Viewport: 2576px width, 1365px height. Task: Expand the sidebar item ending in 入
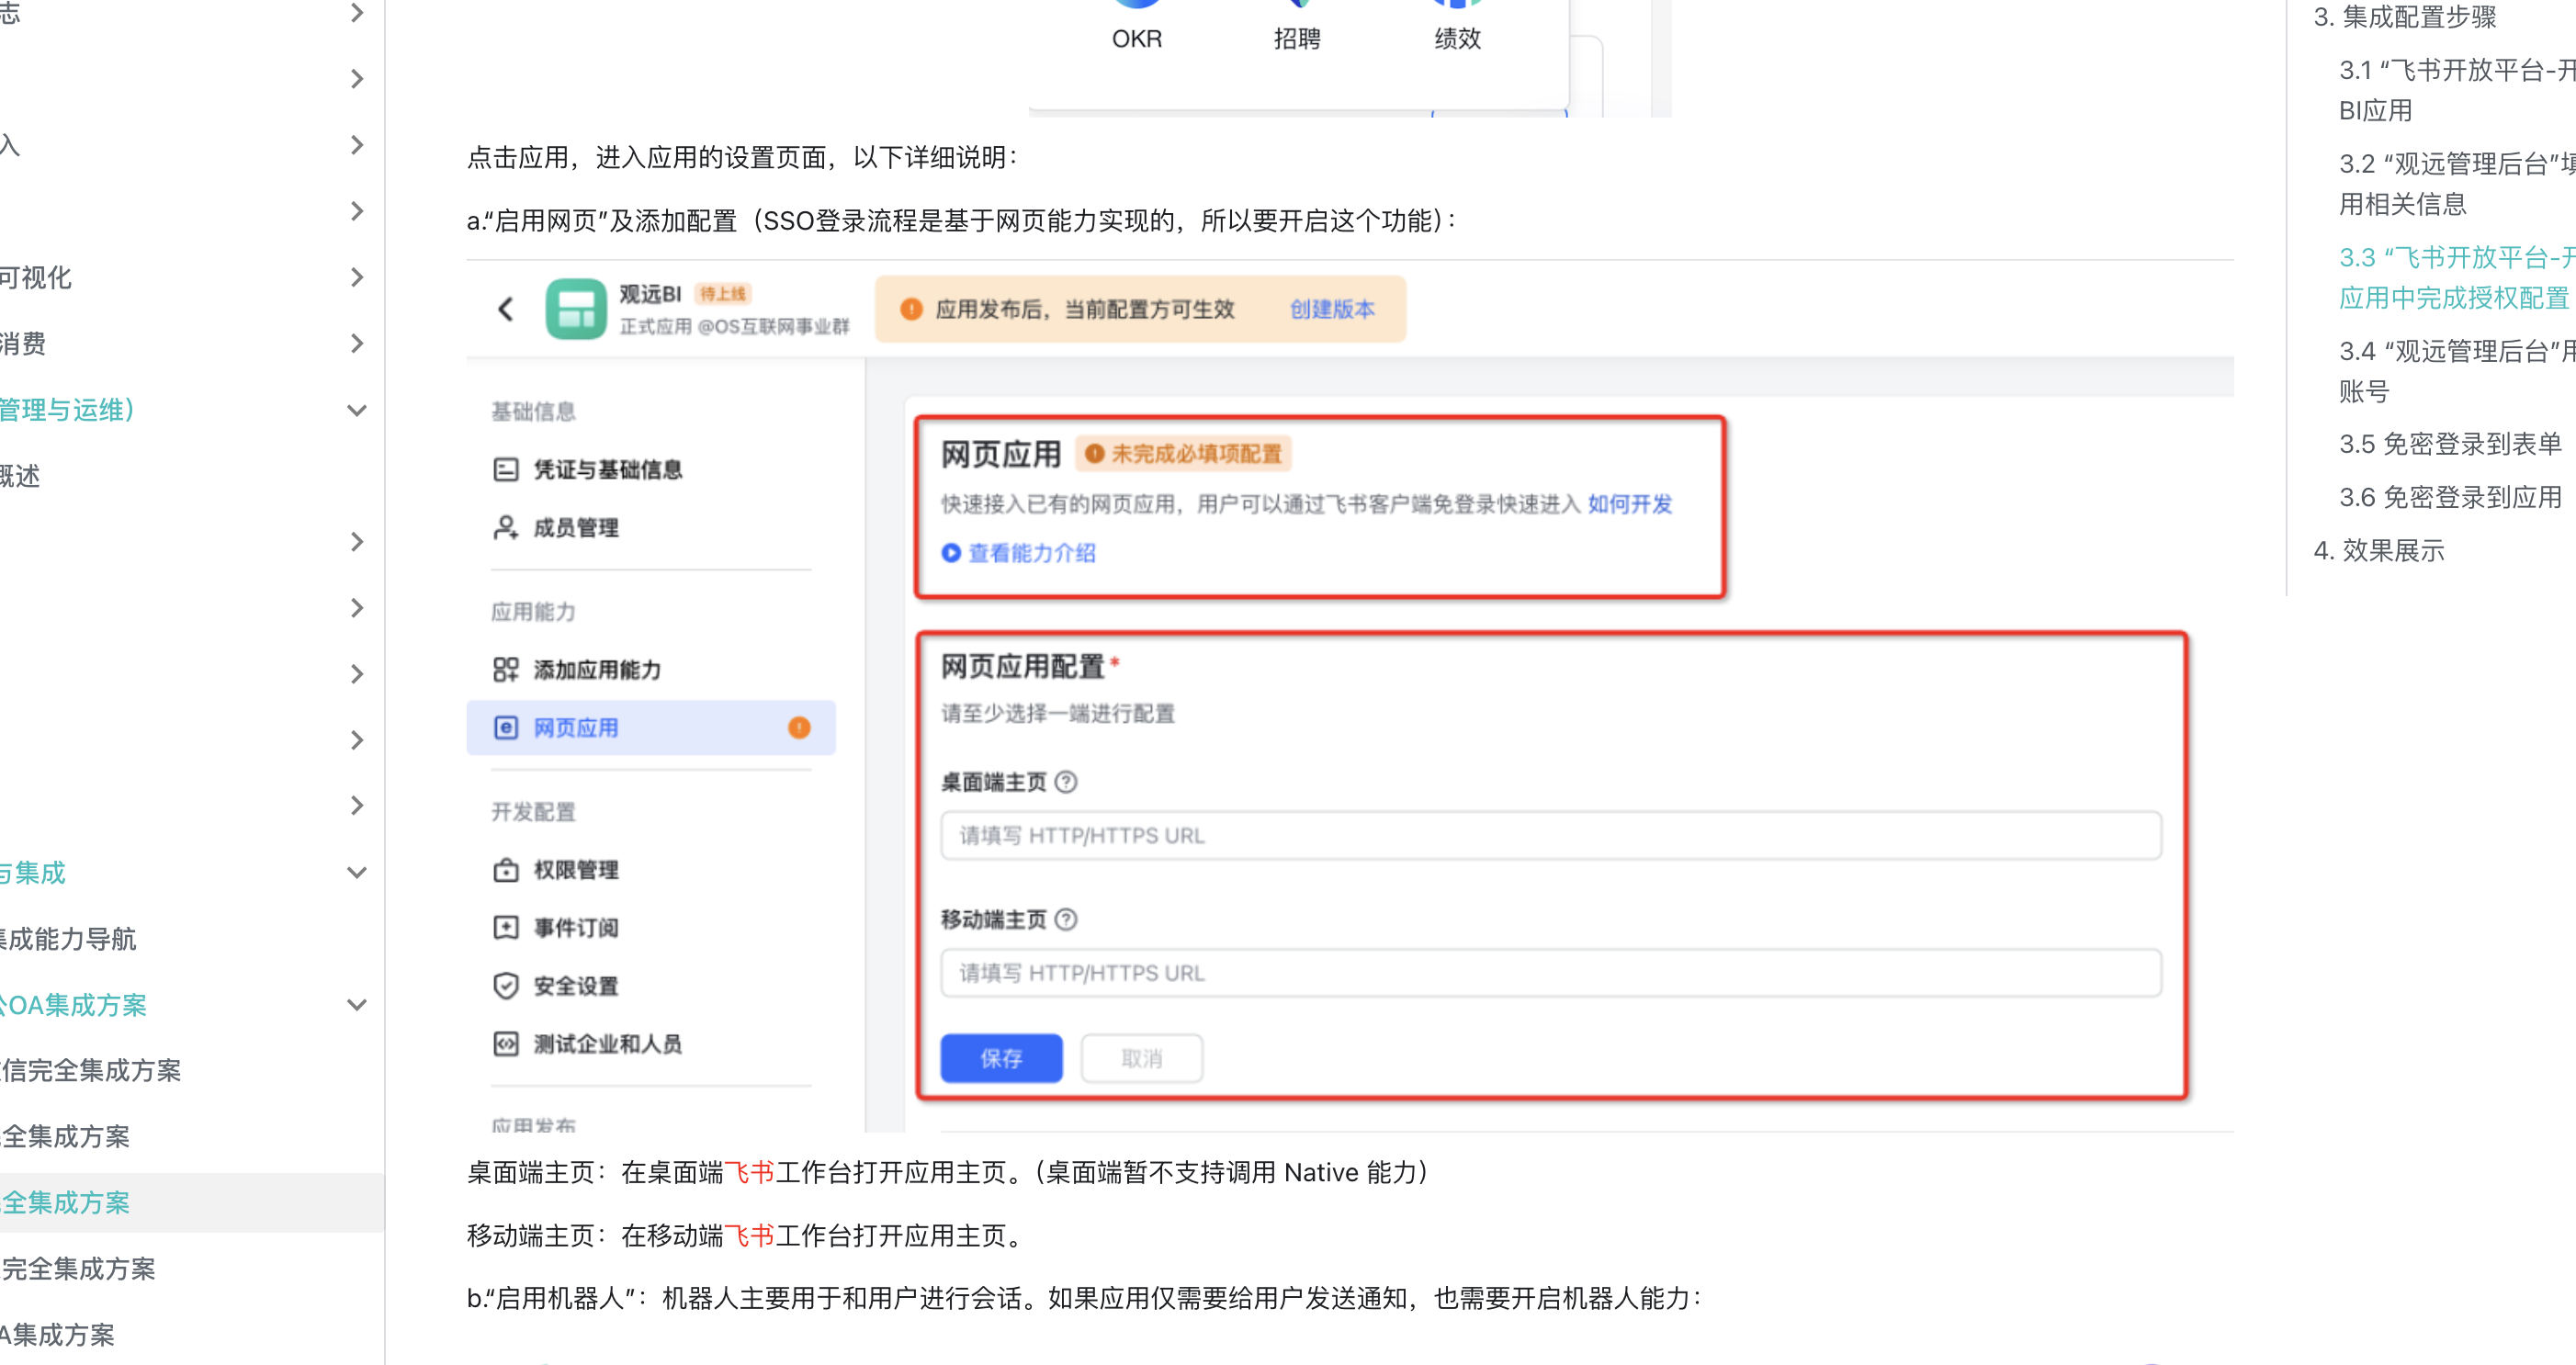[x=357, y=145]
